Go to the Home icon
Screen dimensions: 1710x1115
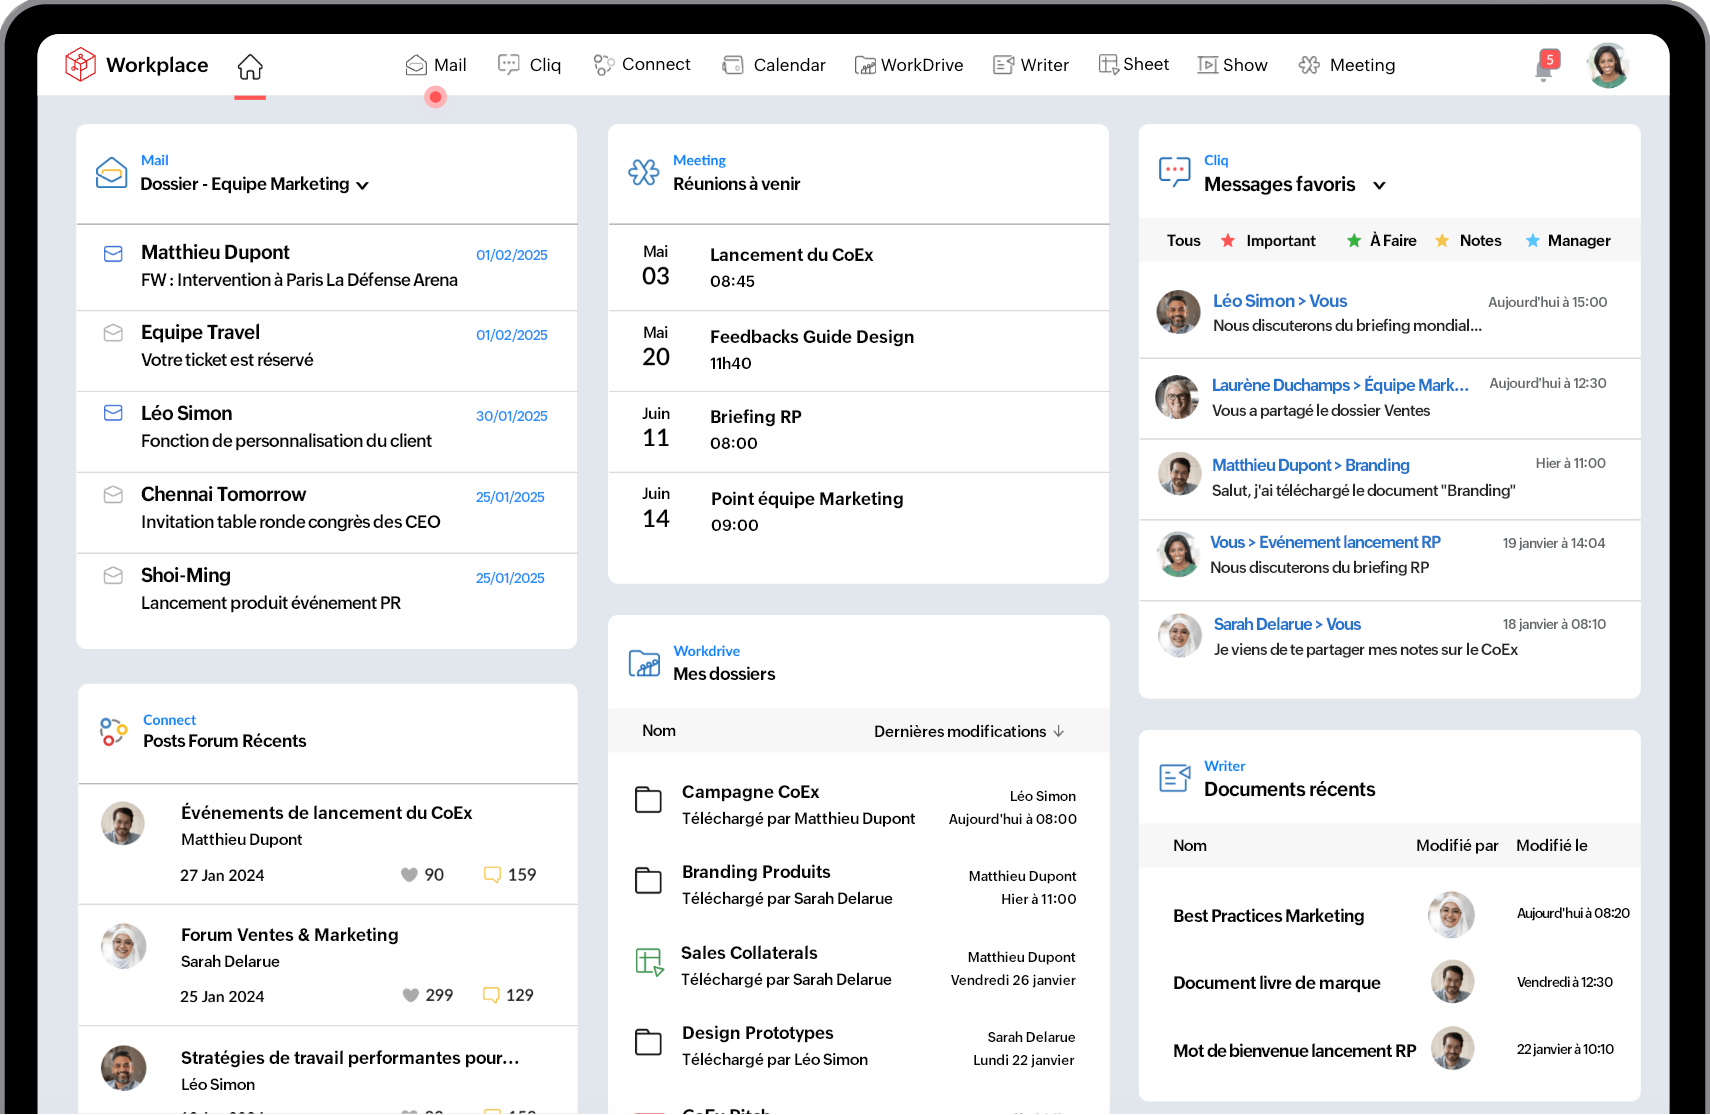point(250,66)
